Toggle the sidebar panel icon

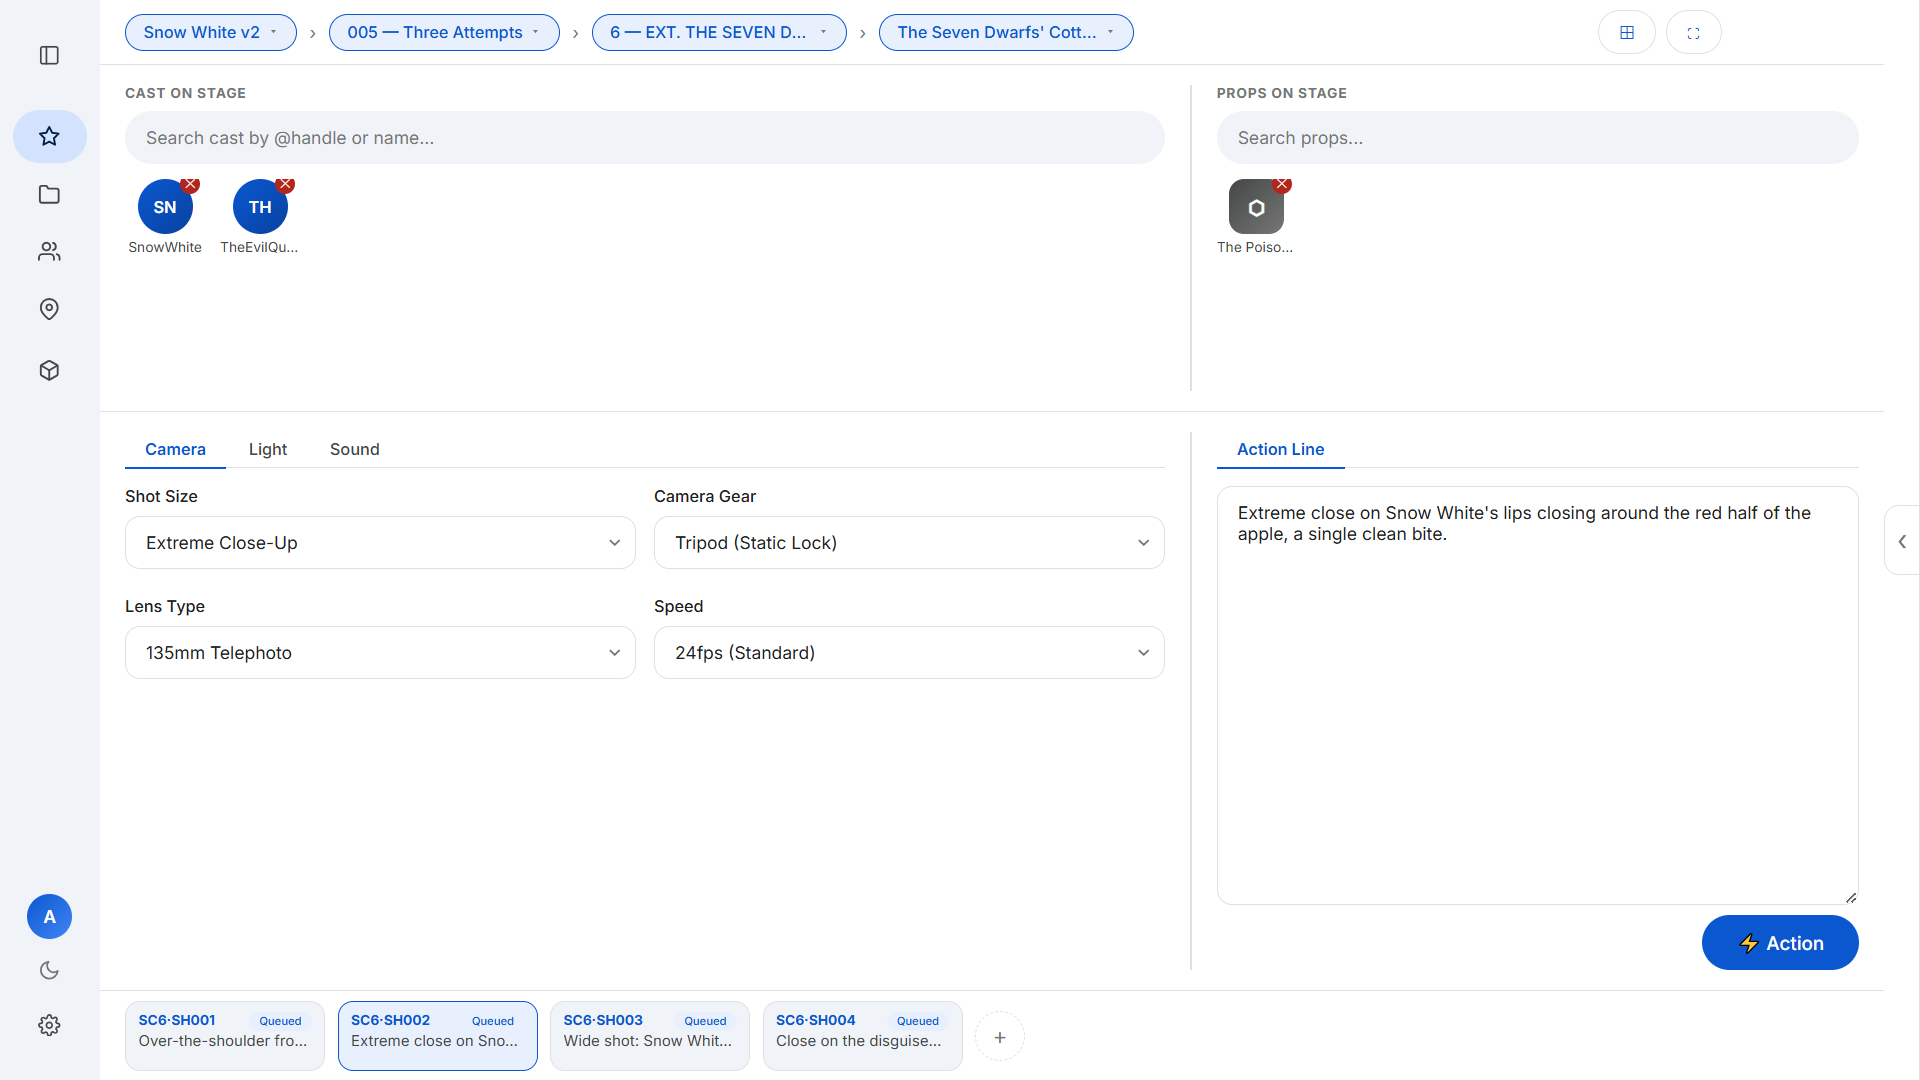(49, 55)
